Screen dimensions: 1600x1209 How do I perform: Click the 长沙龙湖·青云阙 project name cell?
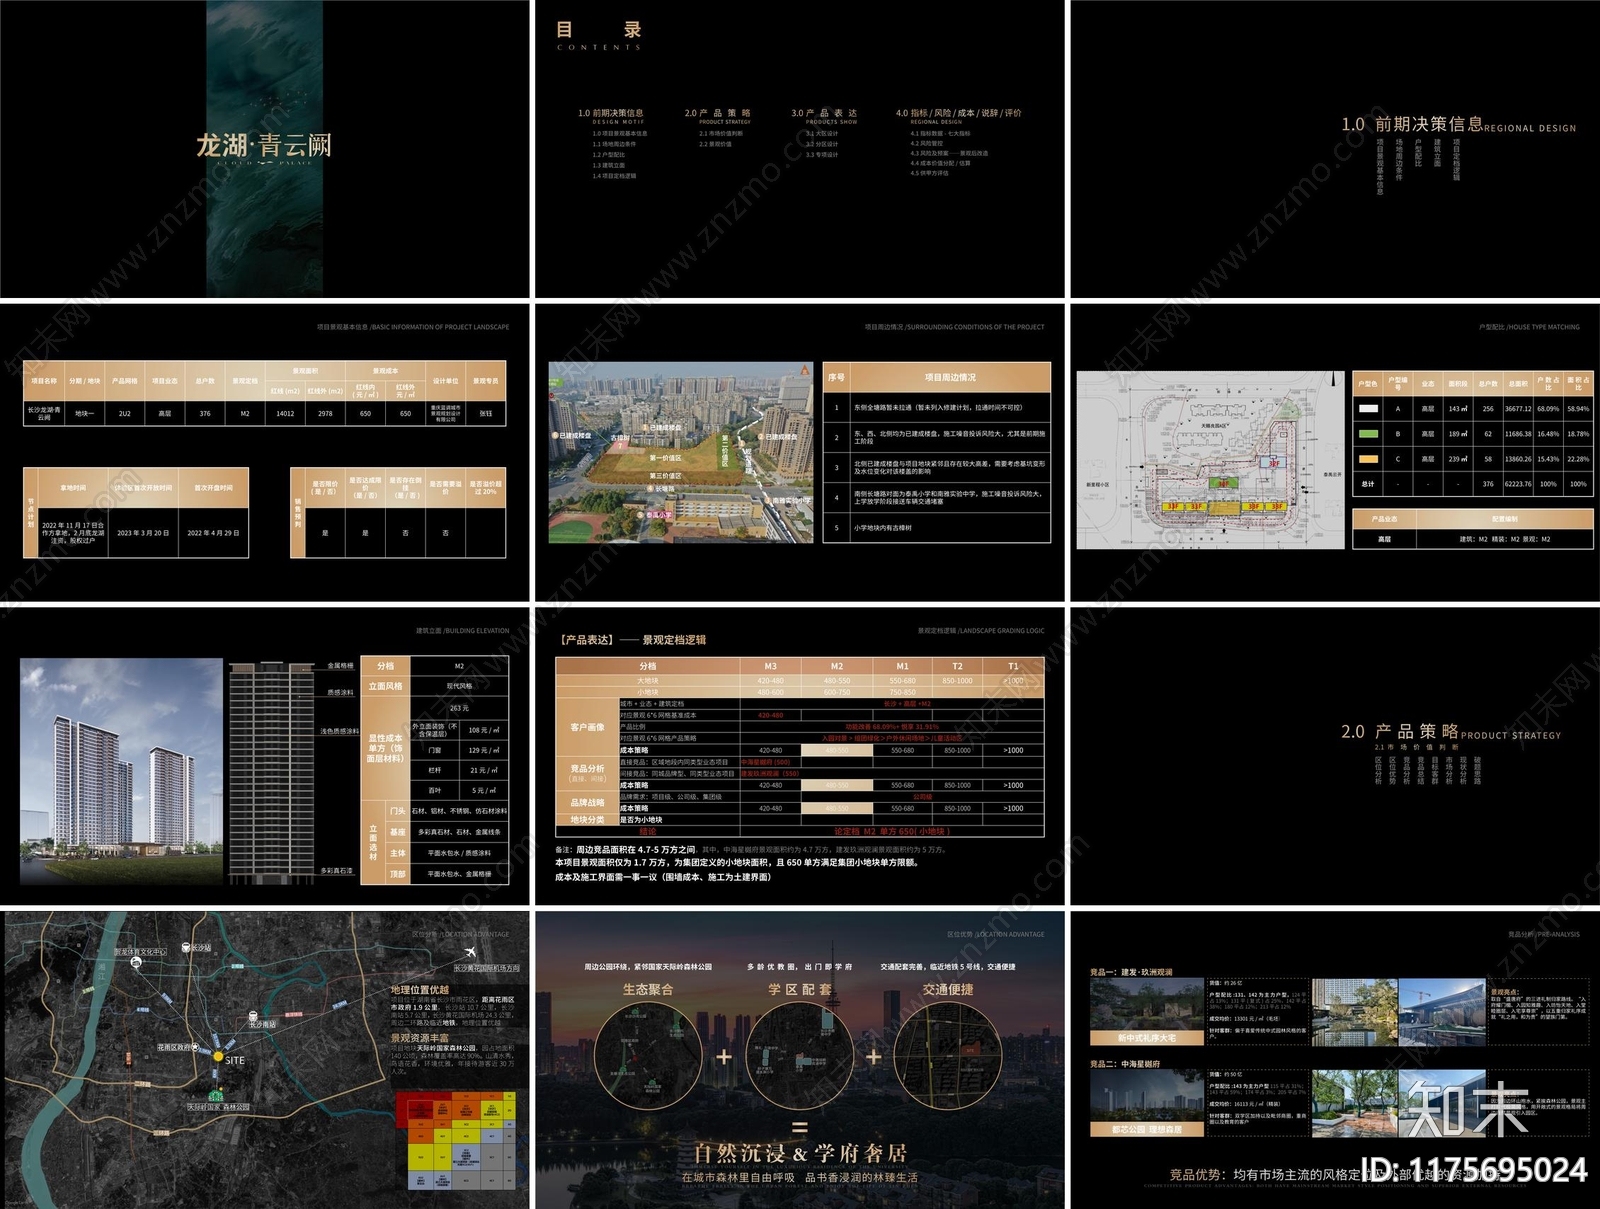44,413
